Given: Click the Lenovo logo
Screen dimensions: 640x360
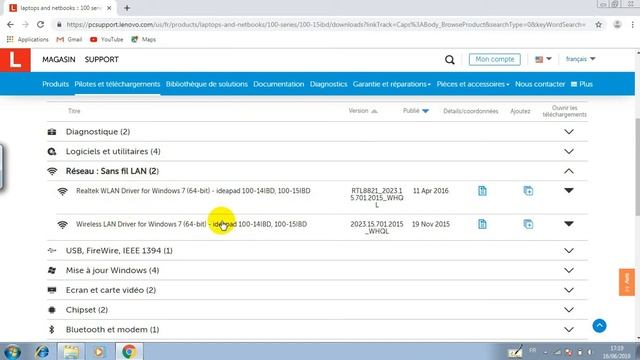Looking at the screenshot, I should [x=15, y=60].
